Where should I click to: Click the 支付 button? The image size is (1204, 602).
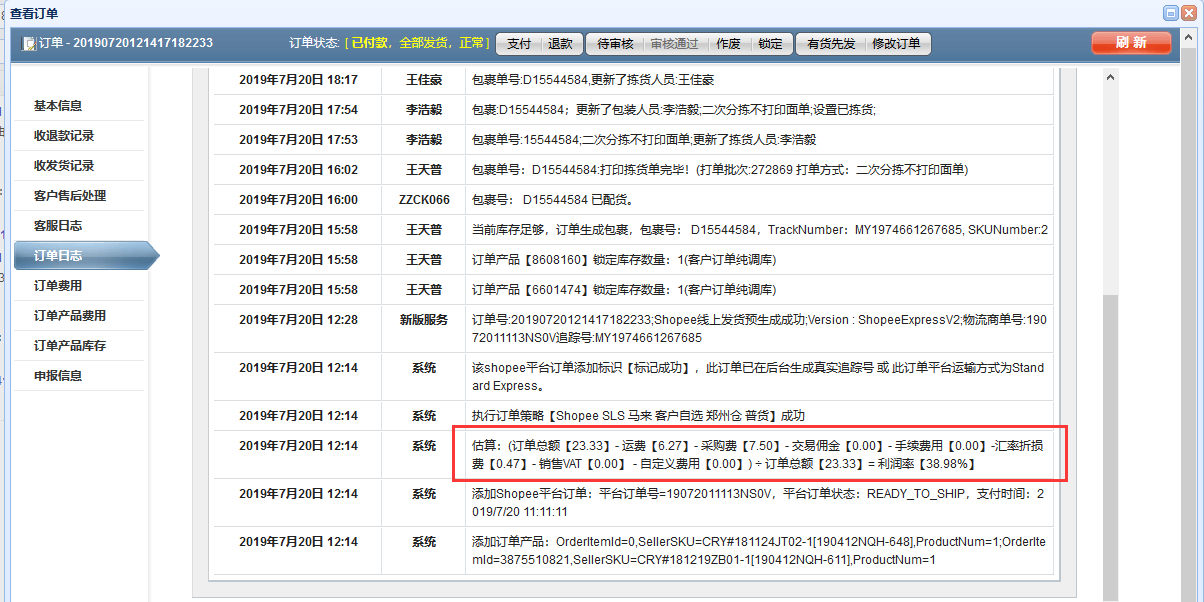(518, 44)
